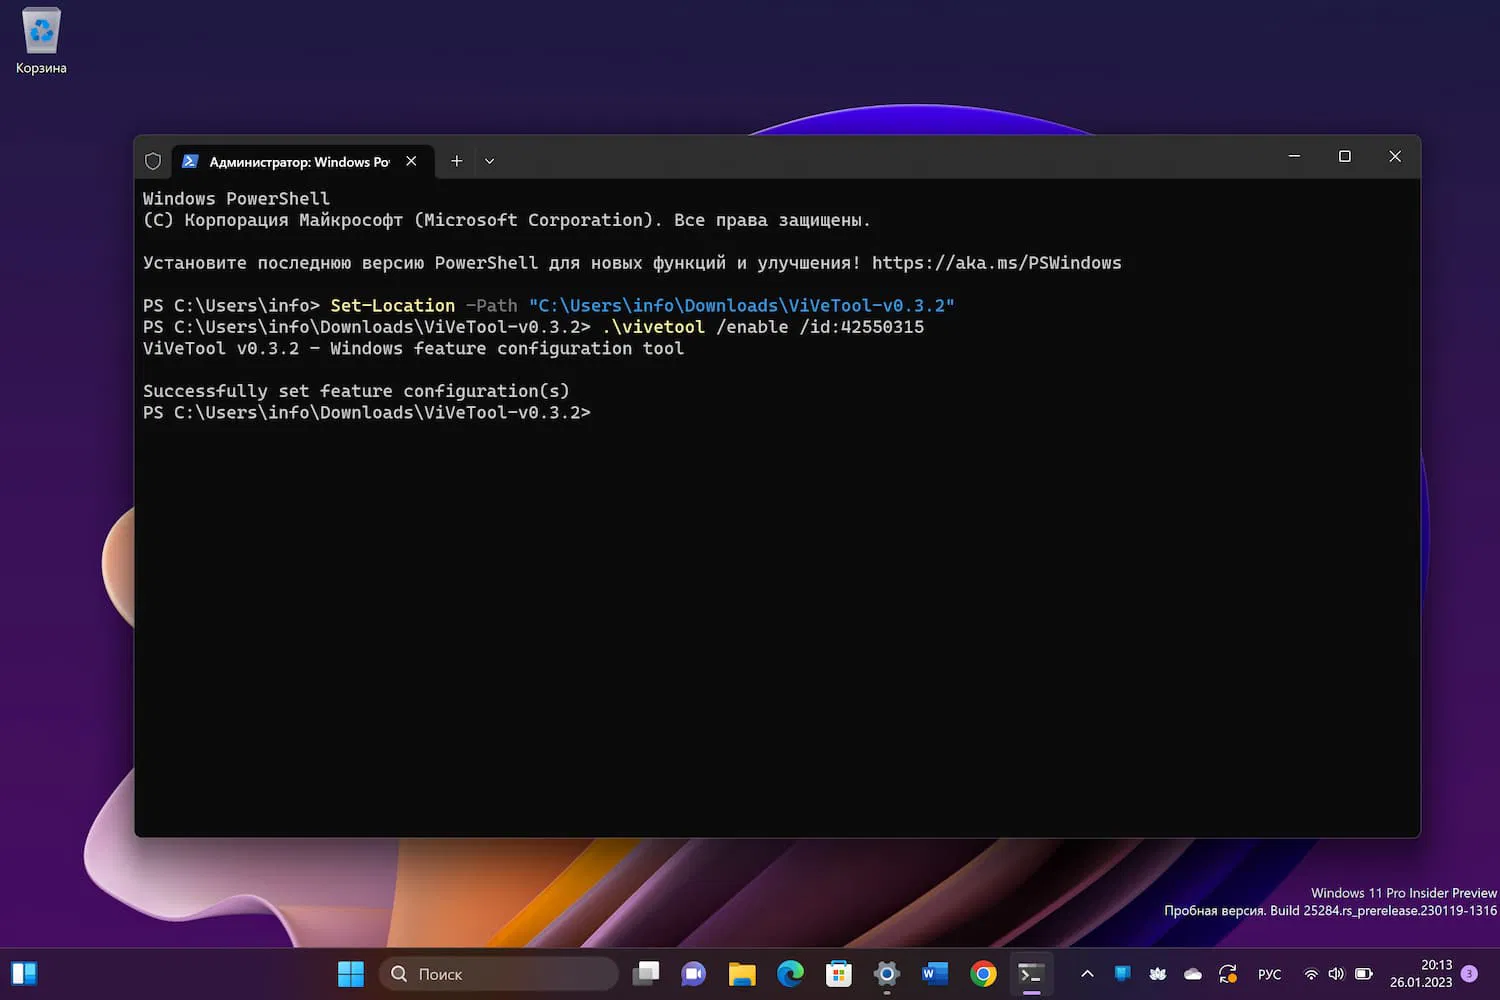Open Microsoft Store from the taskbar
The height and width of the screenshot is (1000, 1500).
(x=838, y=974)
